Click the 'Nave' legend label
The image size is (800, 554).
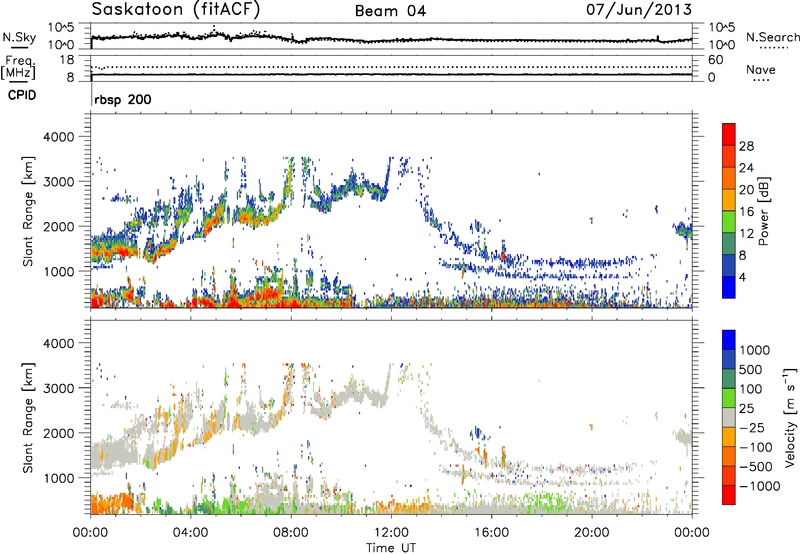pos(760,69)
